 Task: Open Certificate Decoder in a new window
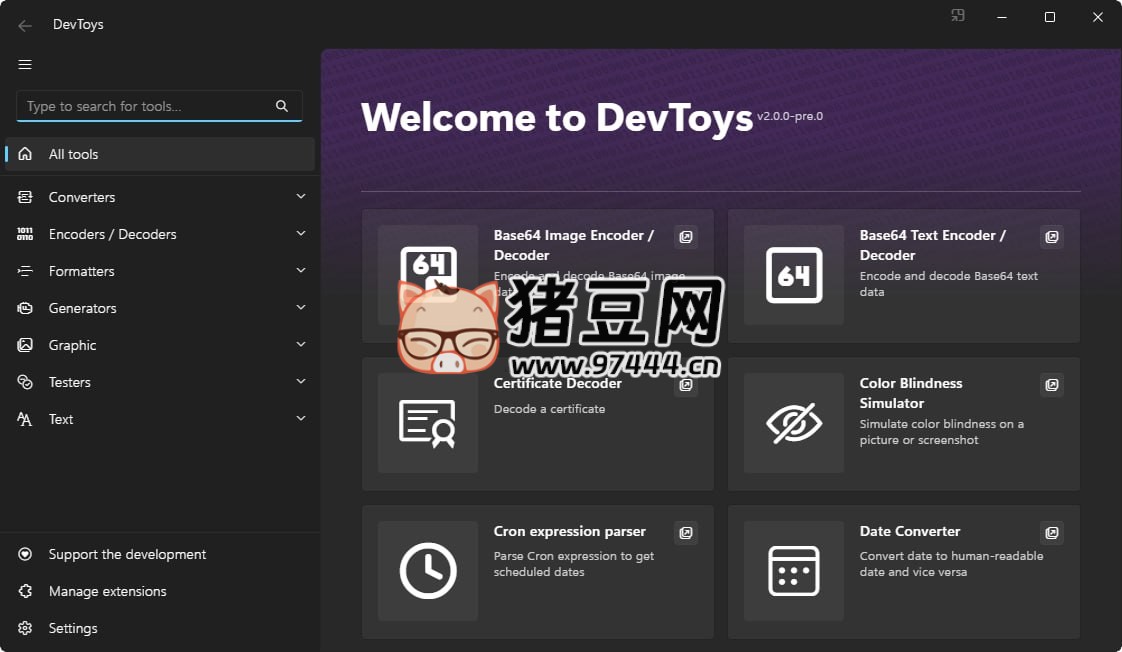point(686,385)
